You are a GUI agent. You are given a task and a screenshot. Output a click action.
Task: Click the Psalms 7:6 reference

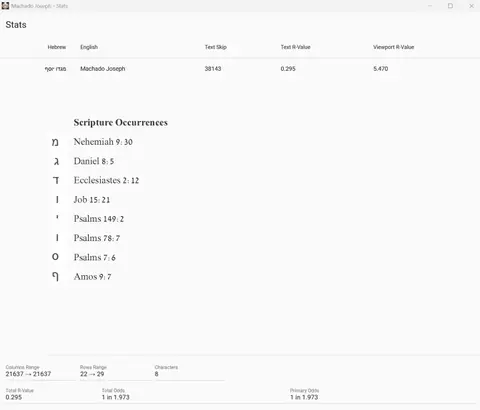(94, 257)
